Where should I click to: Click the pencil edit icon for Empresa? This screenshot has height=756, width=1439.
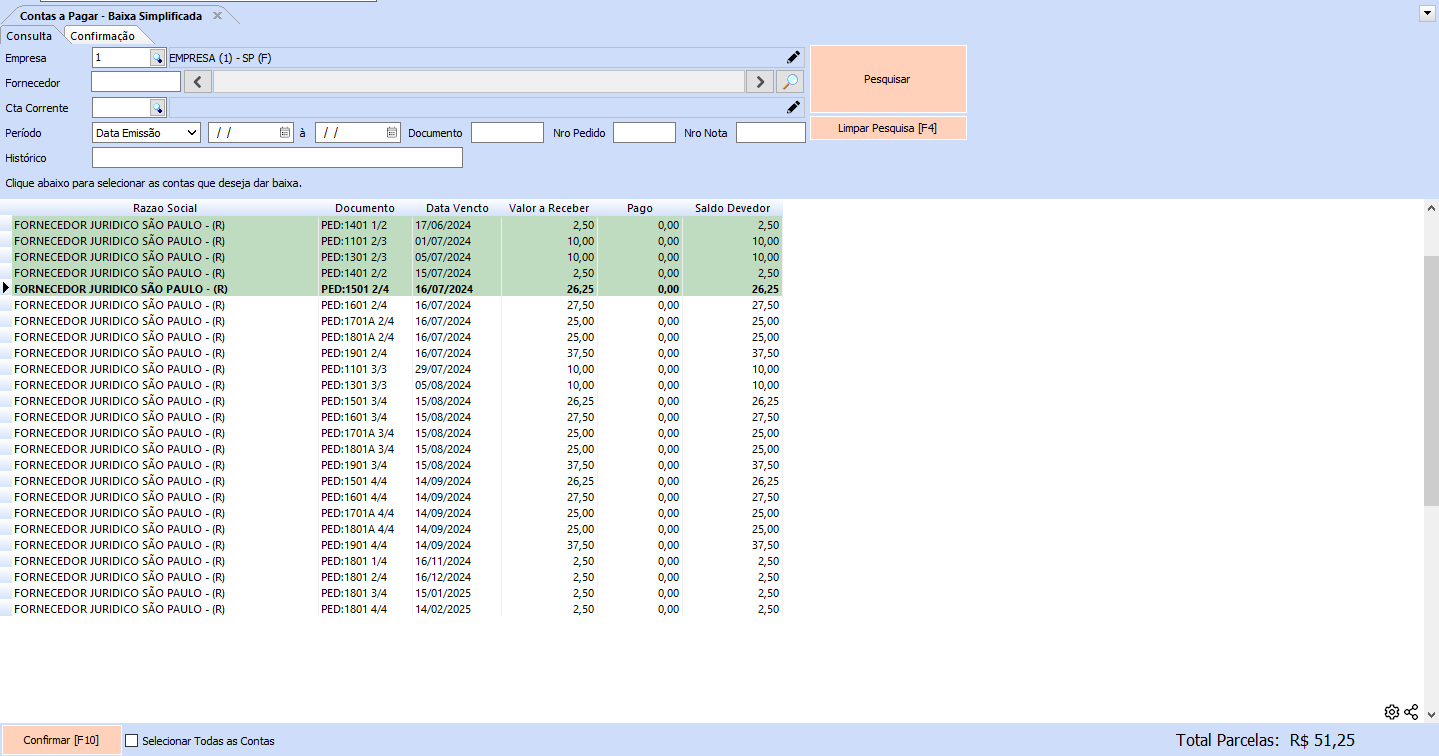[793, 58]
